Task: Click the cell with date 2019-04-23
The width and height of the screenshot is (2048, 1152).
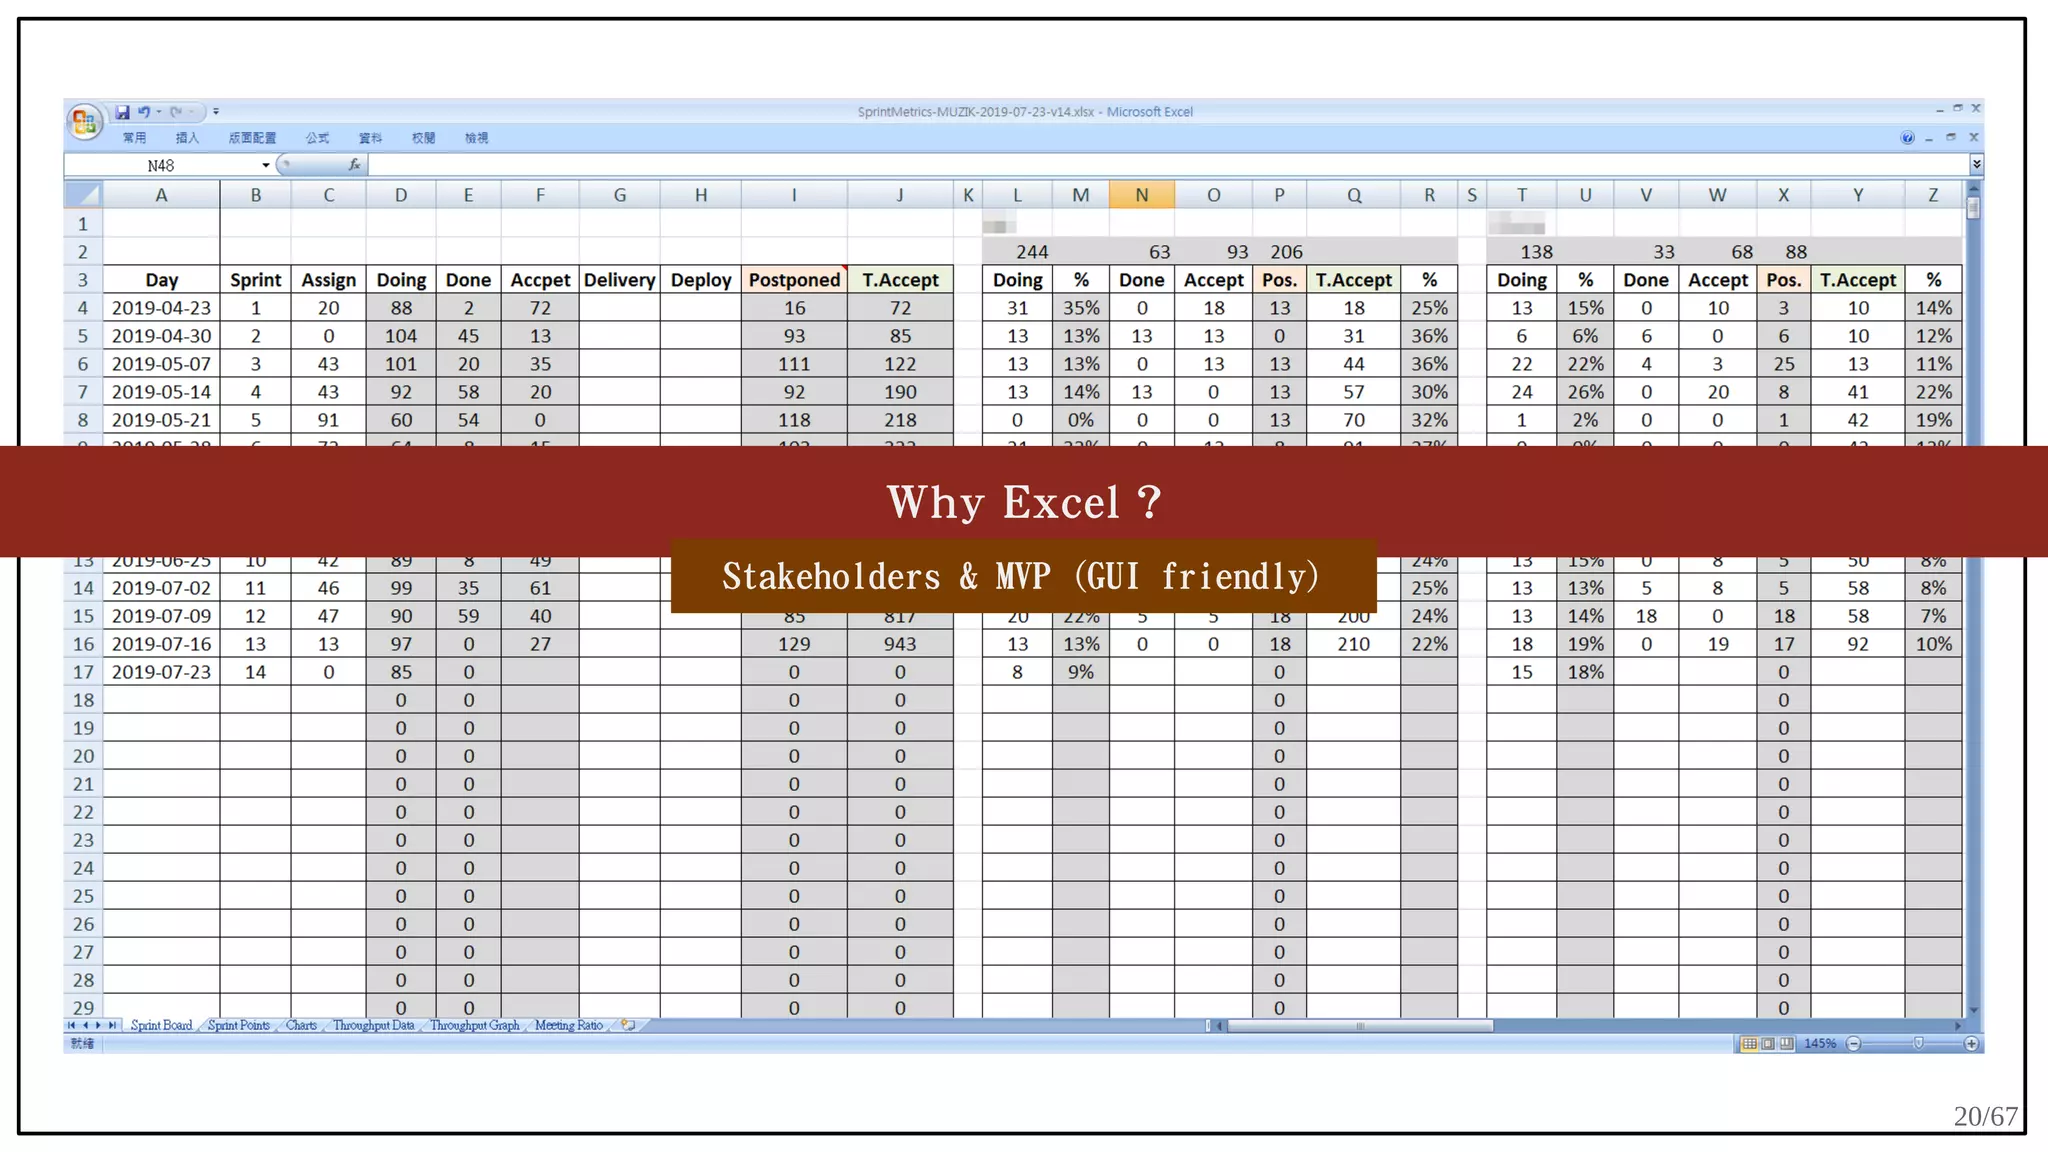Action: tap(161, 308)
